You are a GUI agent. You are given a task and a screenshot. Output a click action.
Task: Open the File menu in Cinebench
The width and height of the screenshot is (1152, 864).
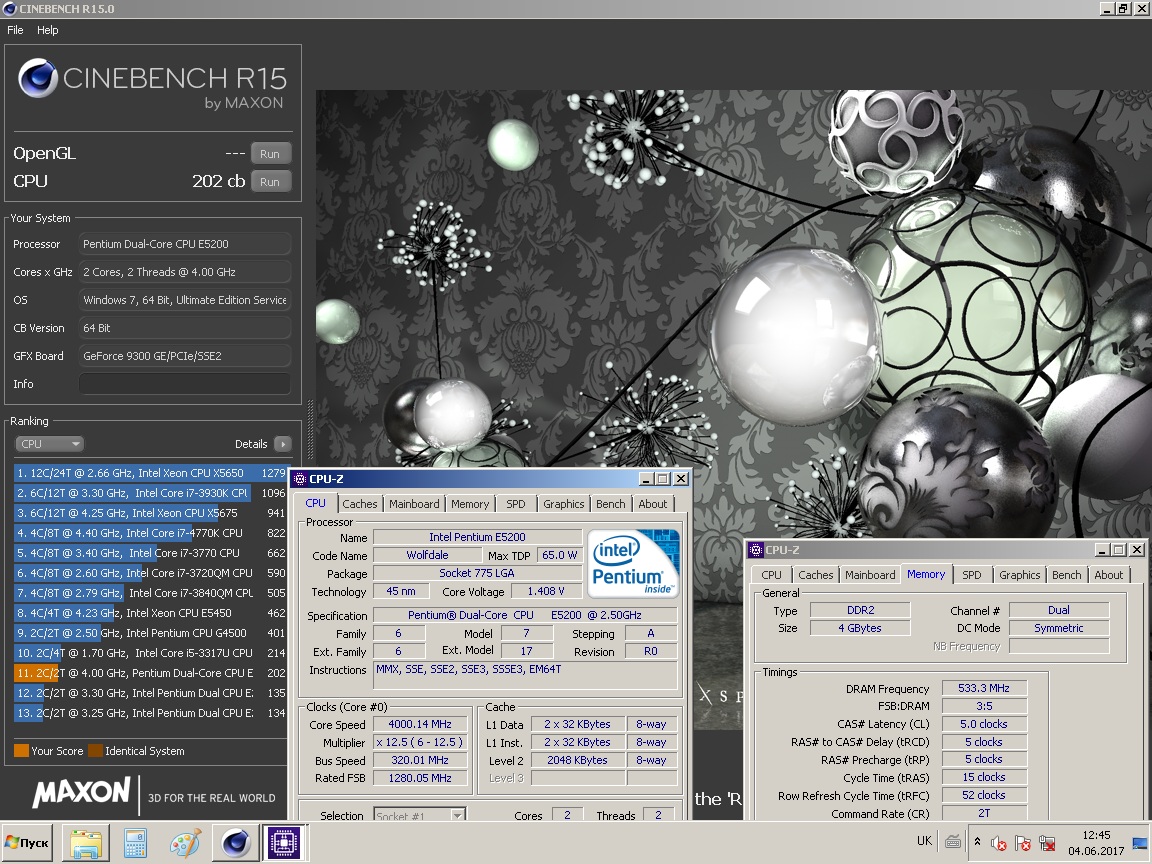15,30
